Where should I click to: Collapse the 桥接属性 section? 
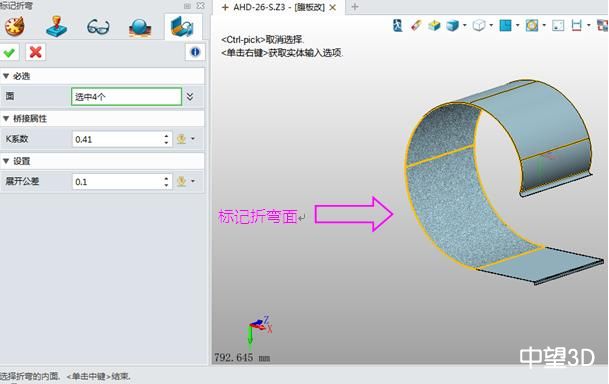(x=6, y=119)
